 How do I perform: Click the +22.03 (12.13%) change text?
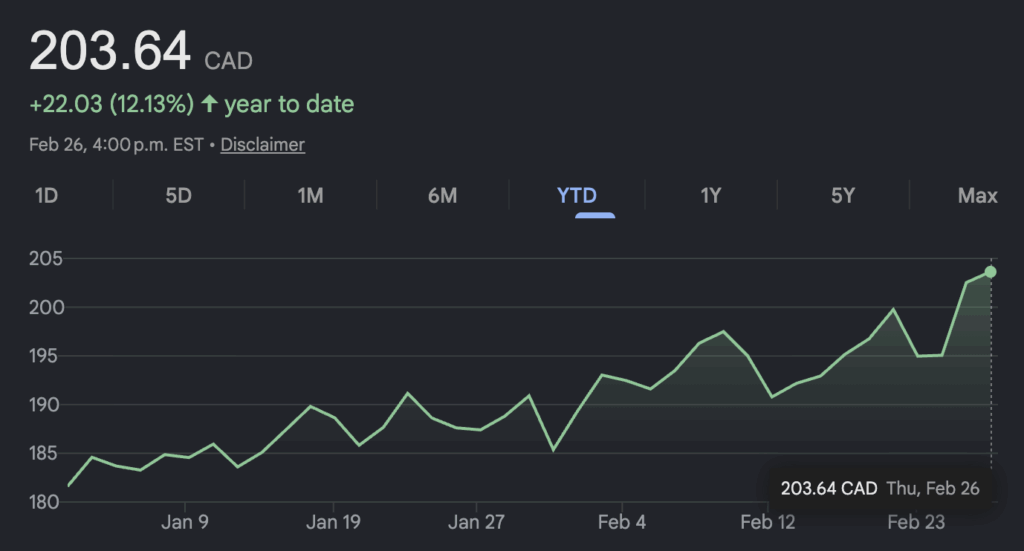click(111, 104)
